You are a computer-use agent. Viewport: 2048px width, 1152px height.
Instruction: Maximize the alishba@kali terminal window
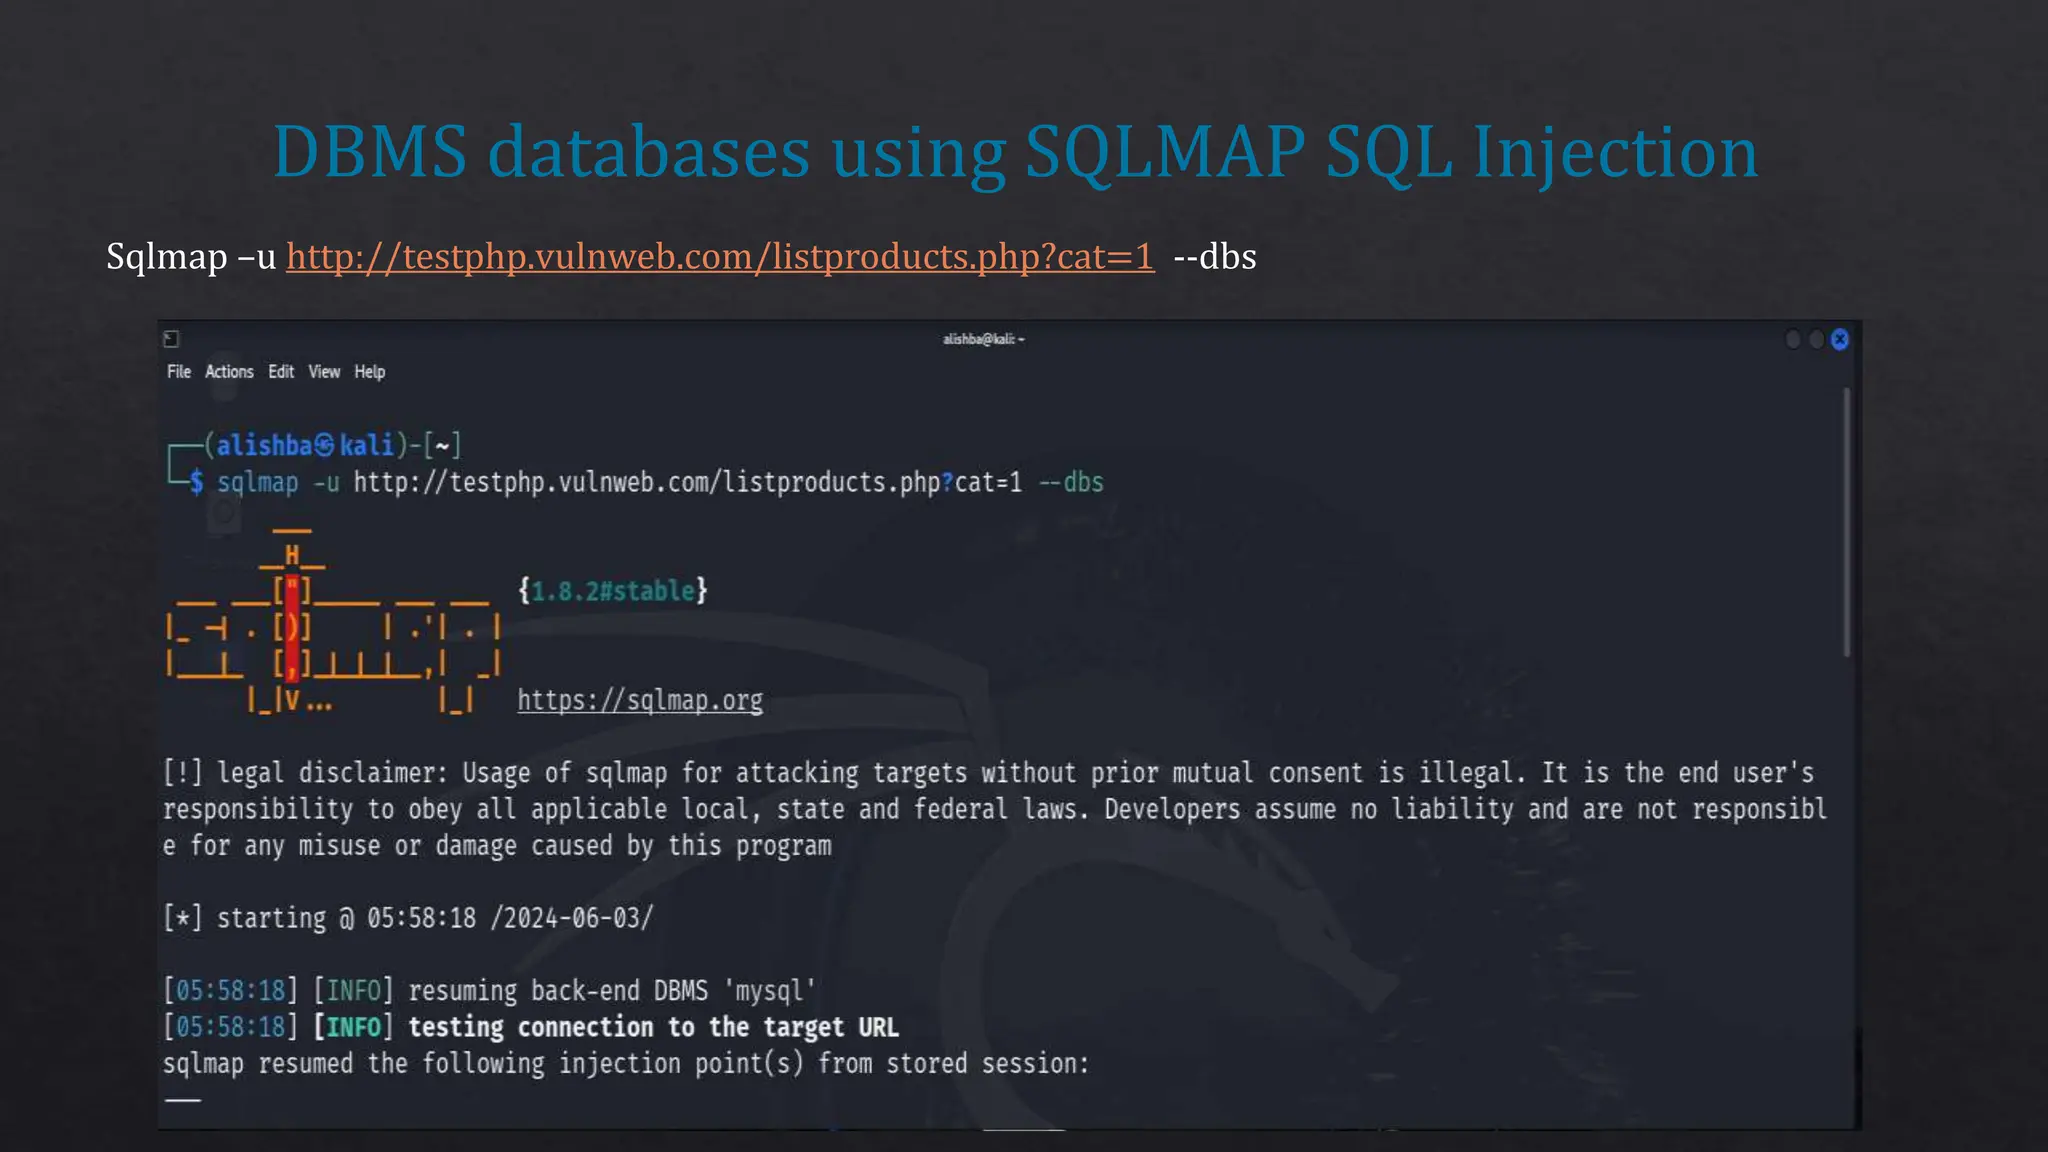[x=1816, y=340]
